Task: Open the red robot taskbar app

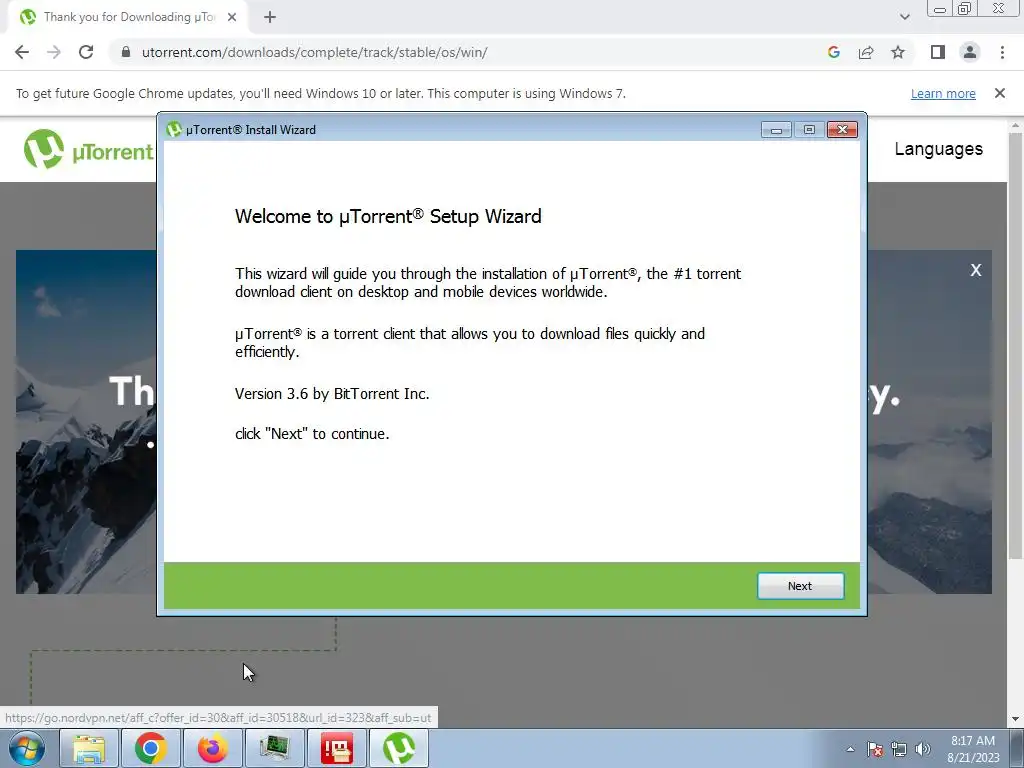Action: 337,748
